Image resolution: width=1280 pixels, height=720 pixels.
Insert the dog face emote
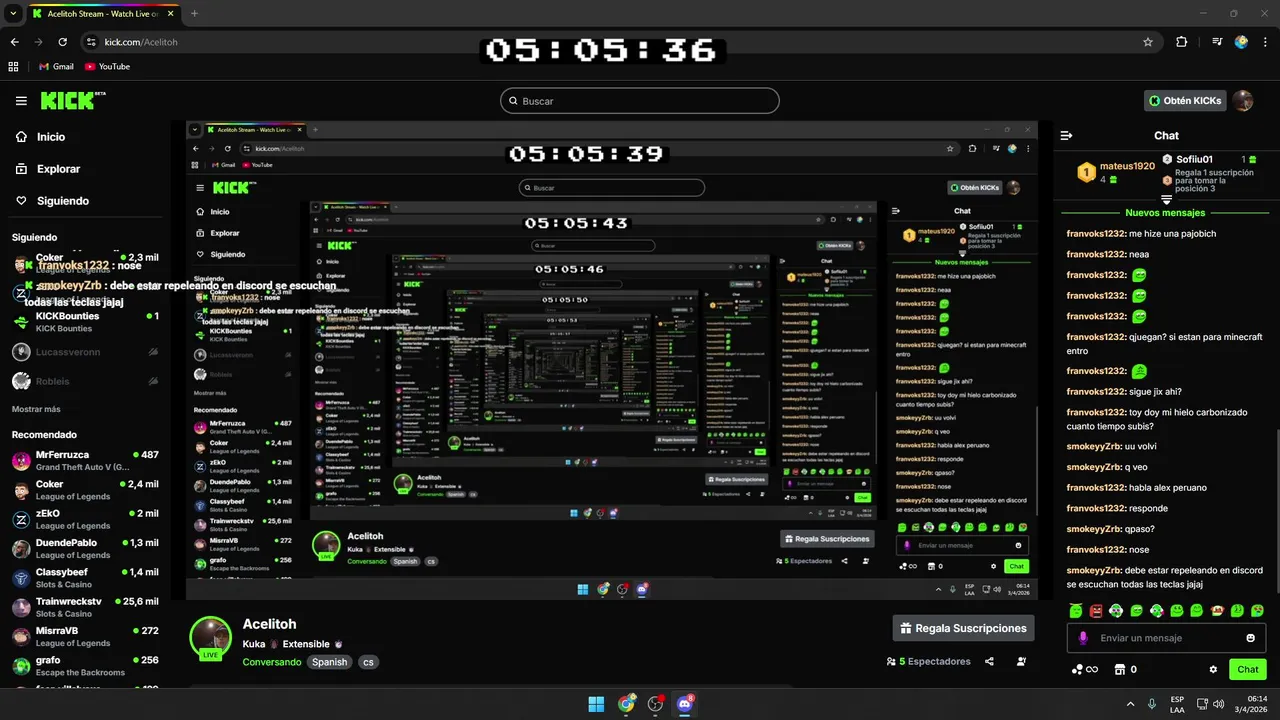pos(1116,610)
